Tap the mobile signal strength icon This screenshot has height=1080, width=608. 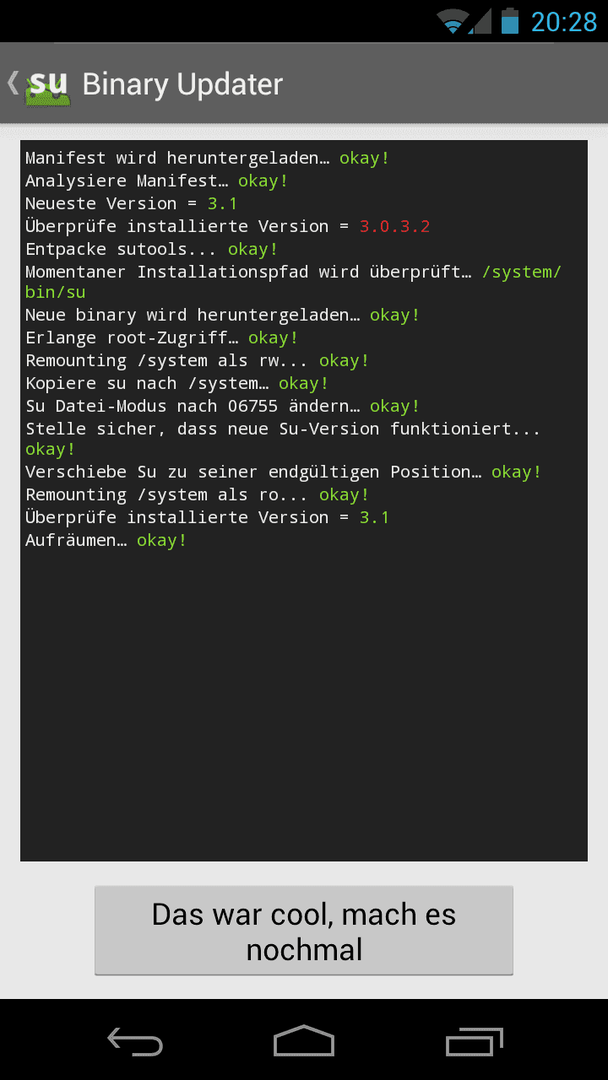click(481, 22)
